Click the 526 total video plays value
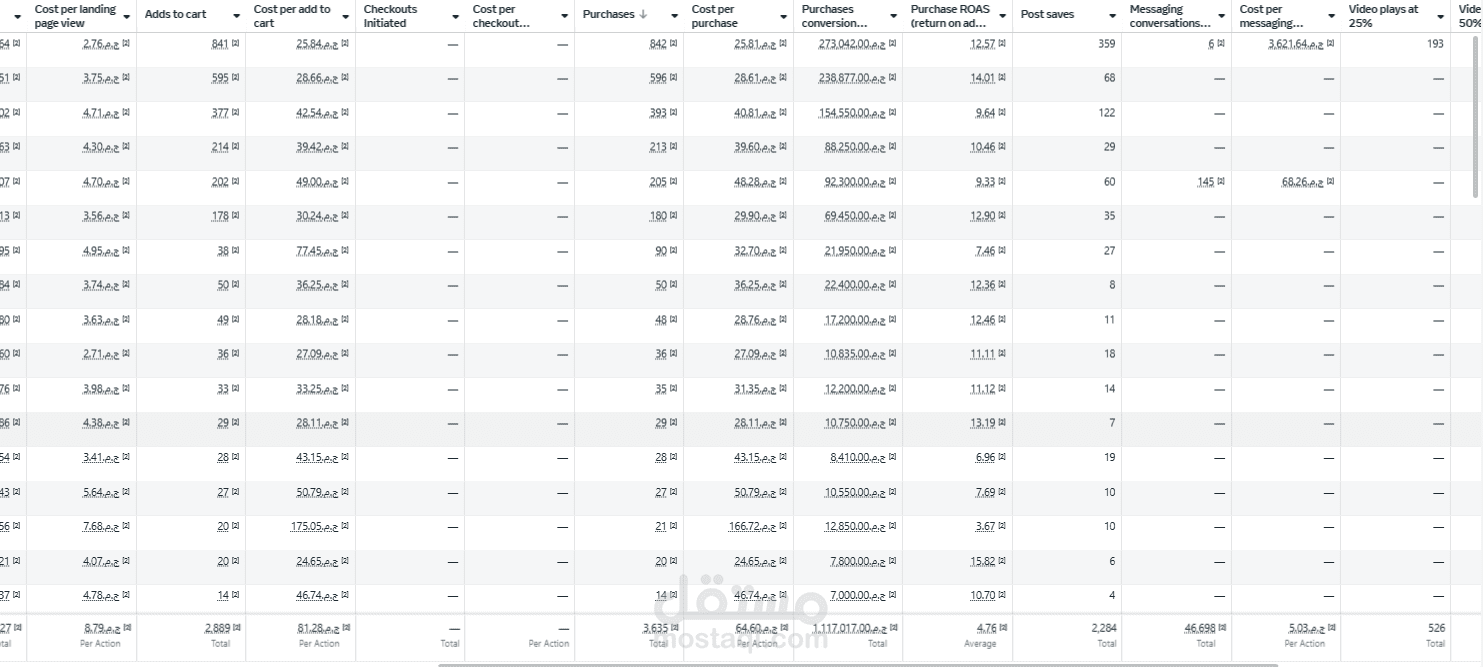 pos(1436,628)
